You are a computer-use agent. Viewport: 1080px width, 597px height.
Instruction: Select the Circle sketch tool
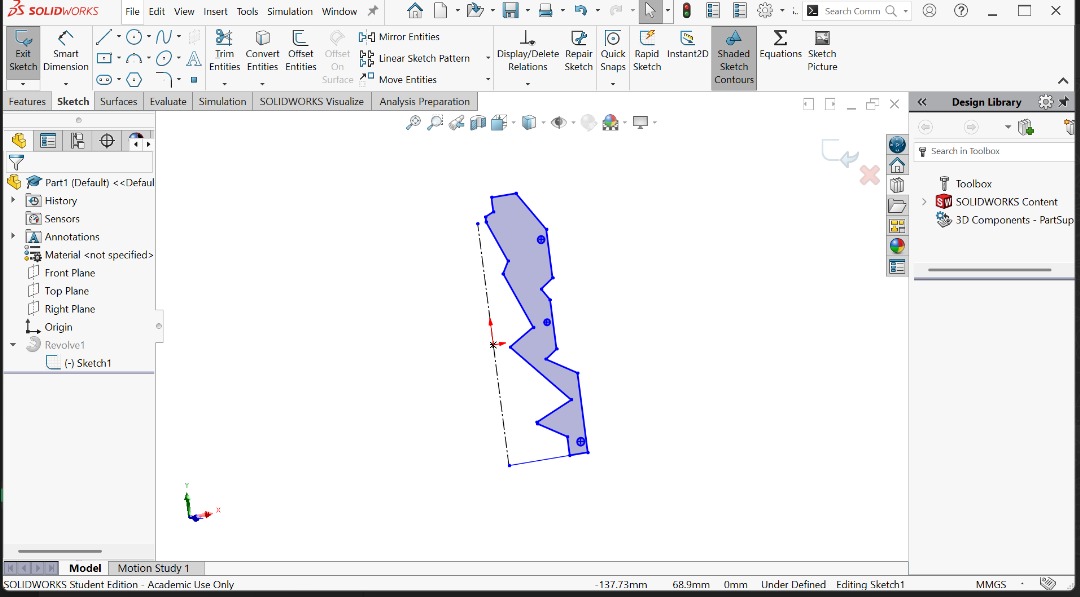134,37
